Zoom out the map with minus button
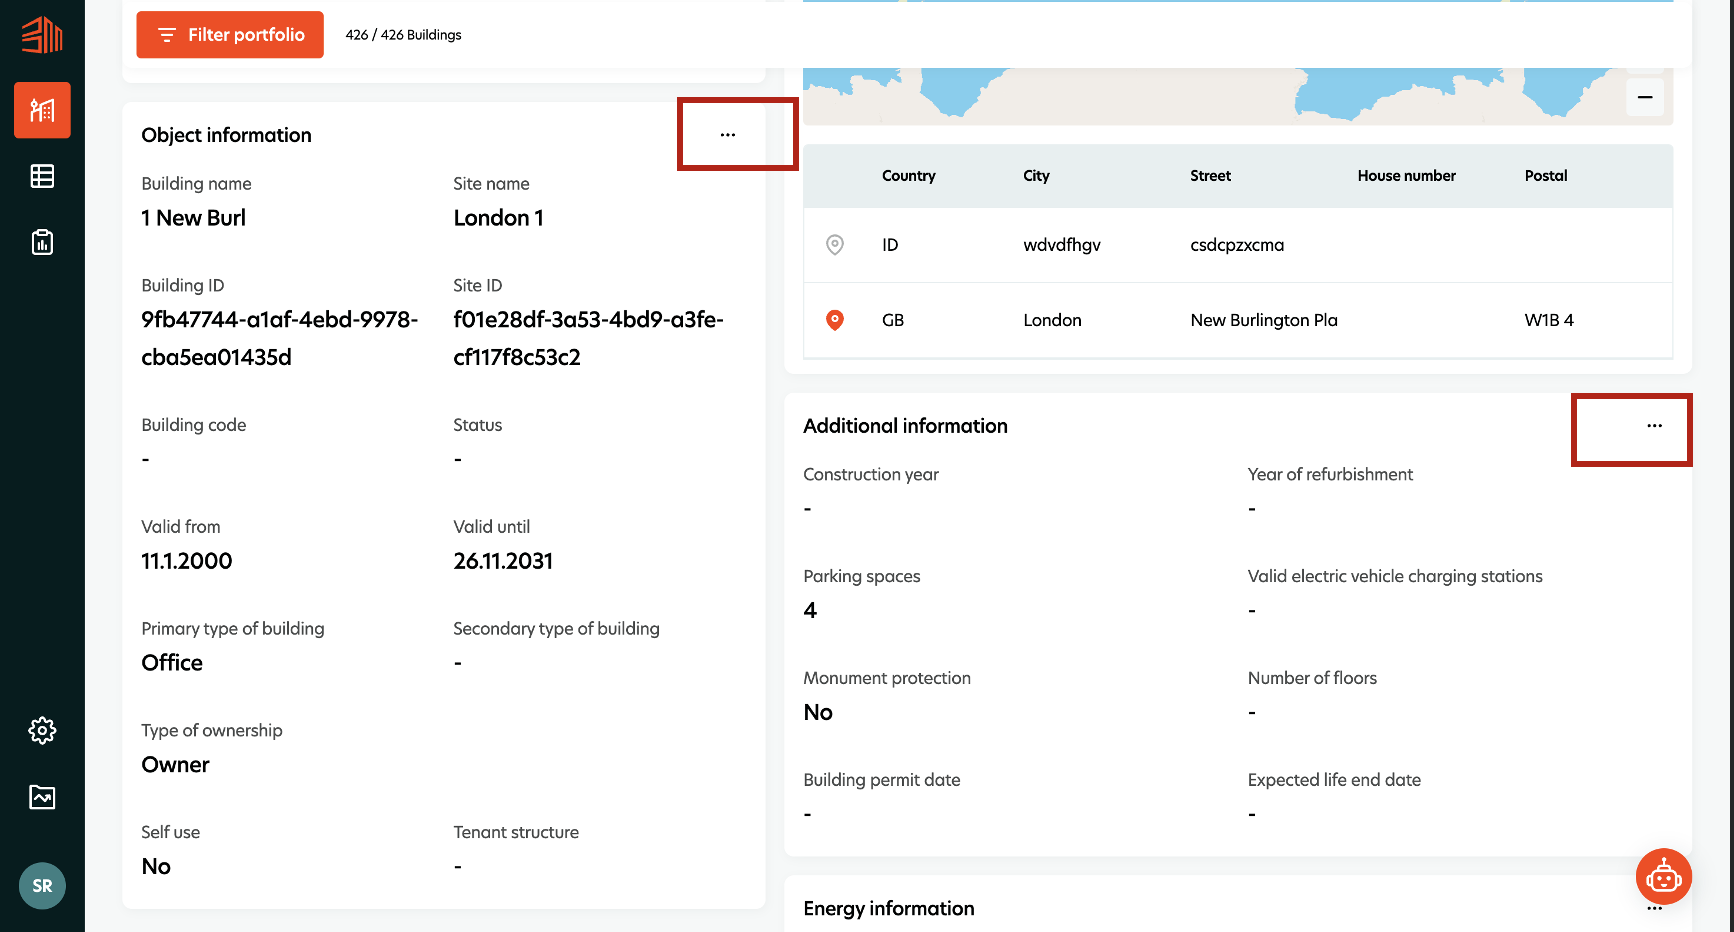The width and height of the screenshot is (1734, 932). click(1645, 97)
